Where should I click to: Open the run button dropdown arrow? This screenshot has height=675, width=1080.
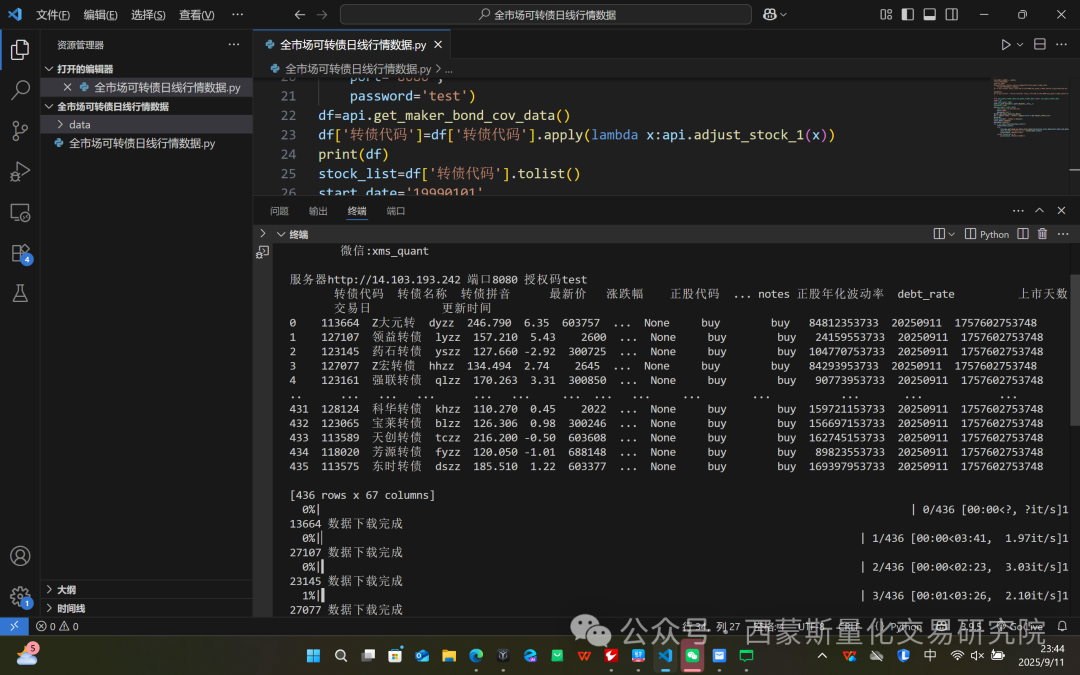pos(1020,45)
